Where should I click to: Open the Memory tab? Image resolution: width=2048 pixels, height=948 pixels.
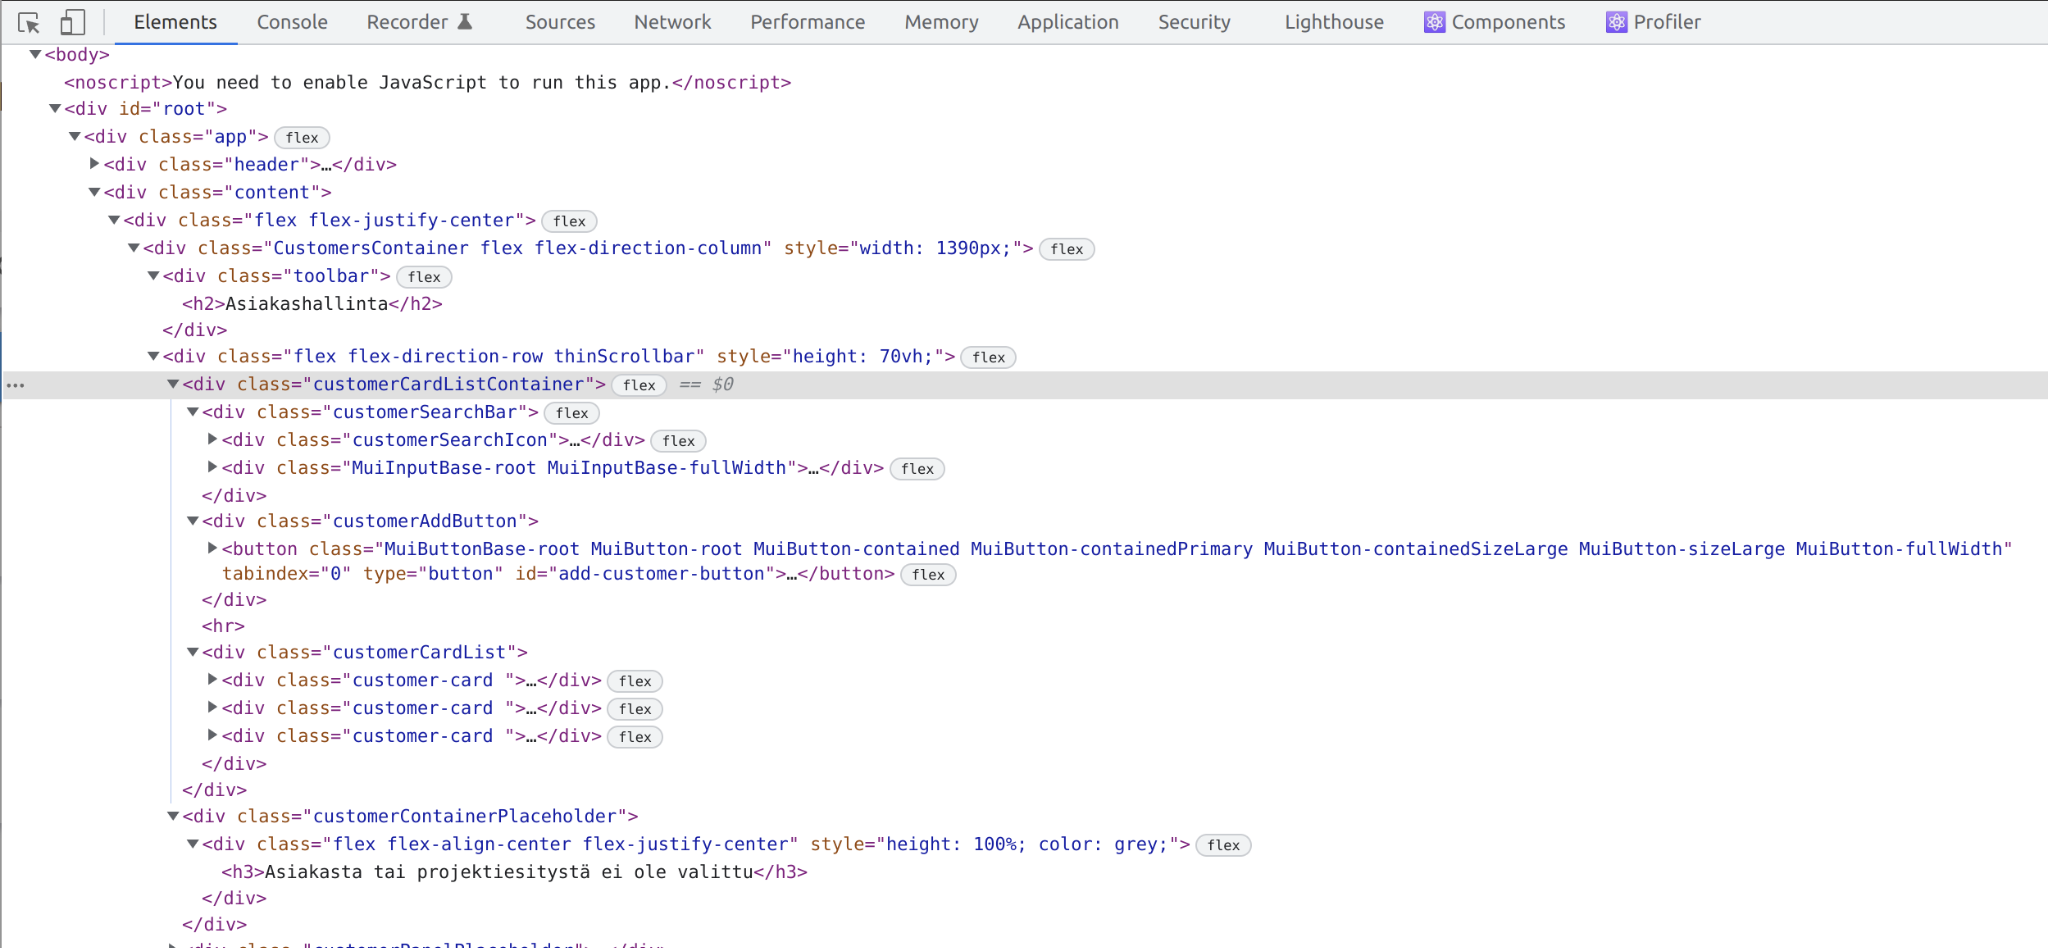pyautogui.click(x=941, y=22)
